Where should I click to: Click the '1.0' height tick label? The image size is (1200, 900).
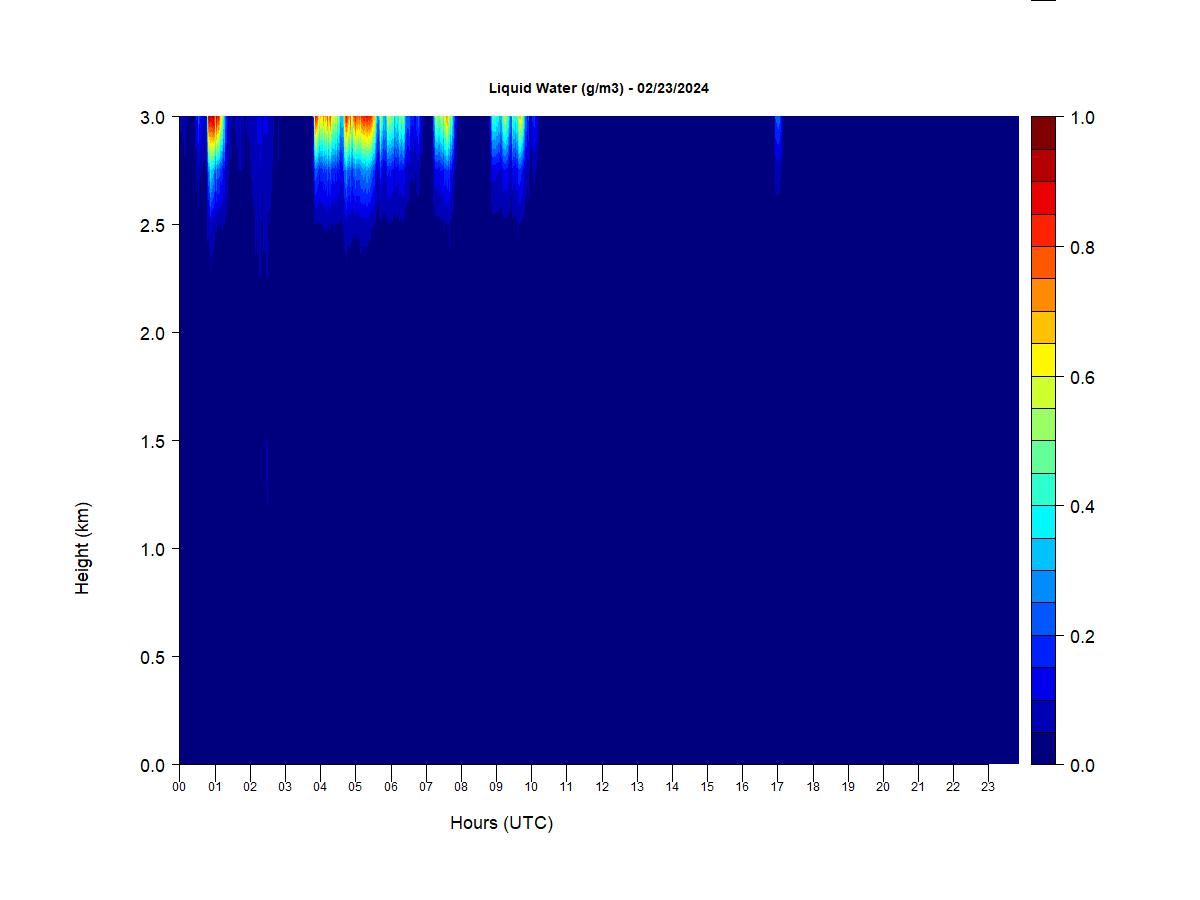[153, 549]
